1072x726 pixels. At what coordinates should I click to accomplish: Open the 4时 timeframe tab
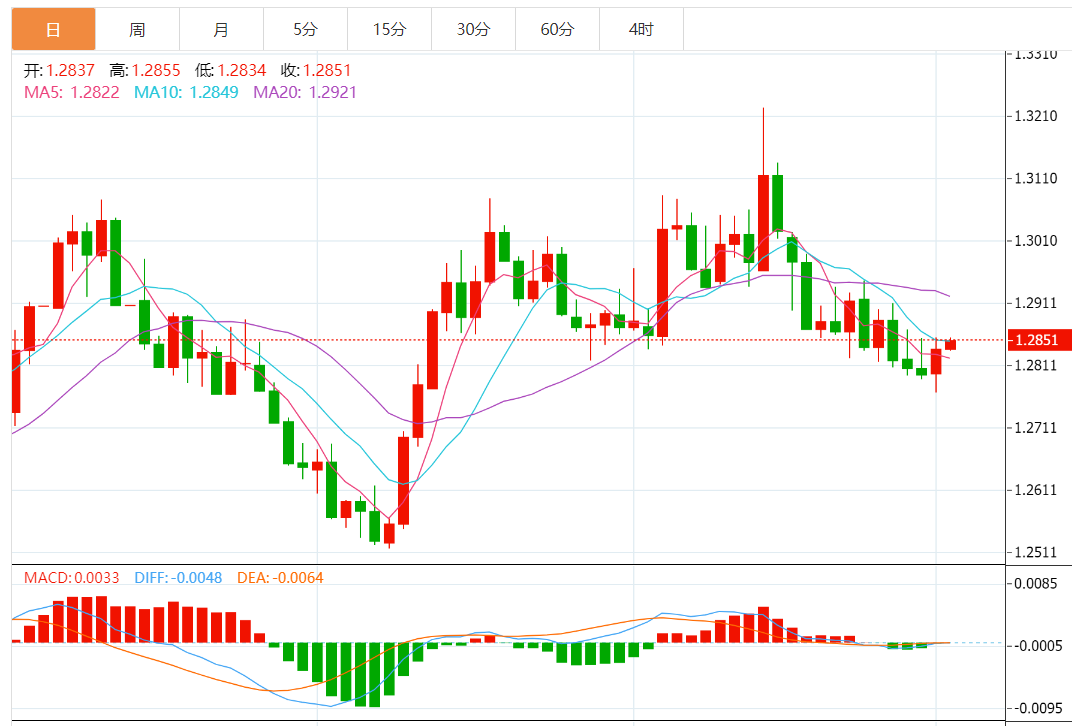tap(641, 29)
